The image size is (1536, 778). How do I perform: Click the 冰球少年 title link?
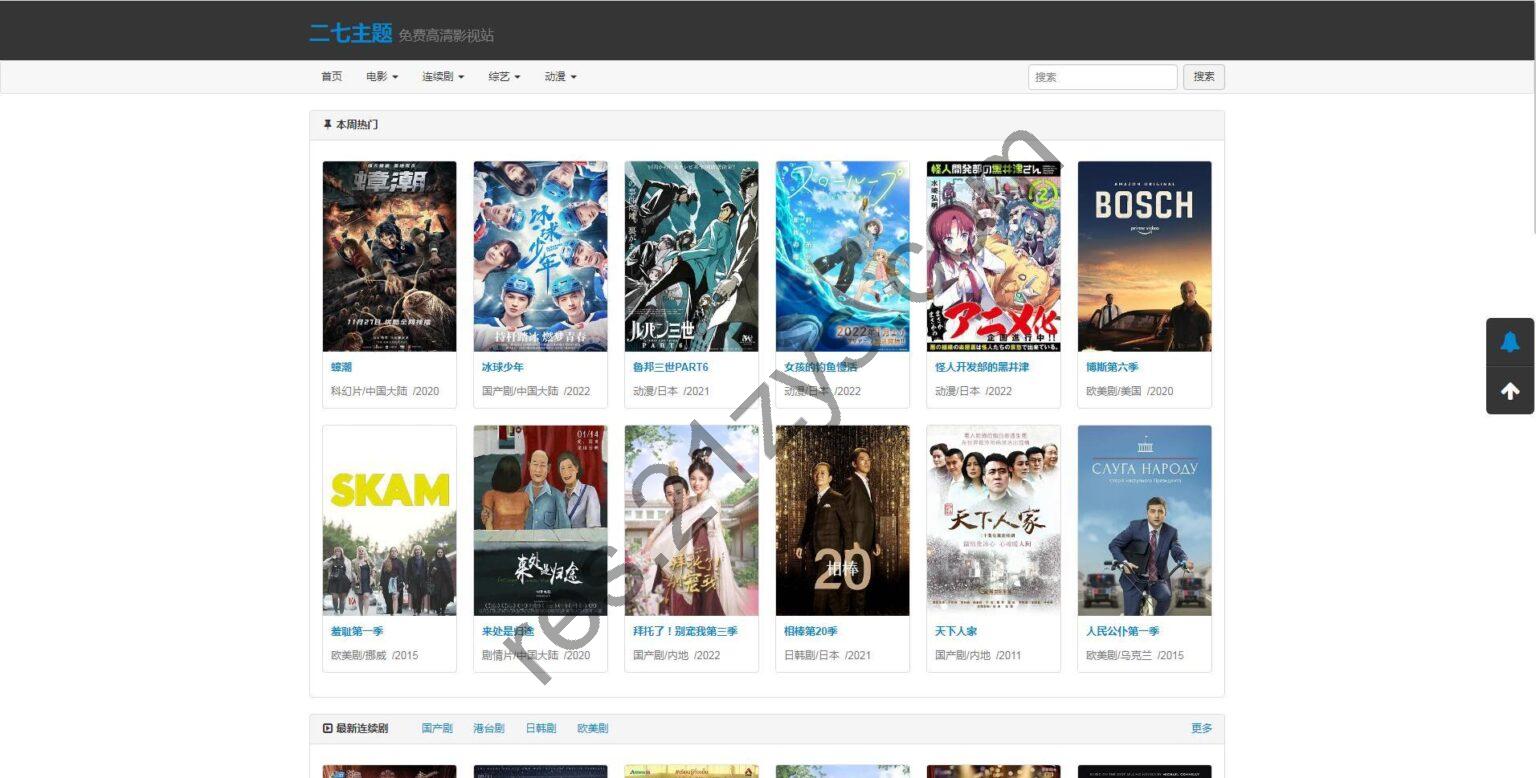pos(502,367)
